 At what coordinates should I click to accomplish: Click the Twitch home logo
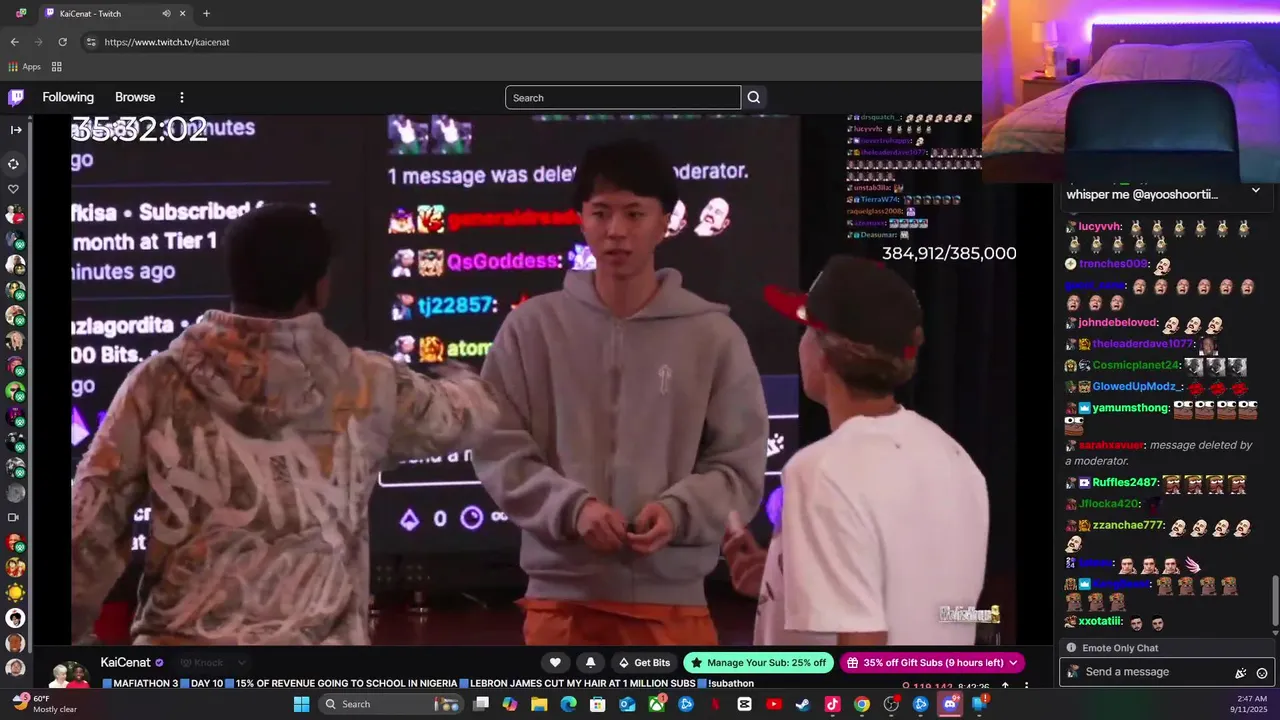coord(16,97)
